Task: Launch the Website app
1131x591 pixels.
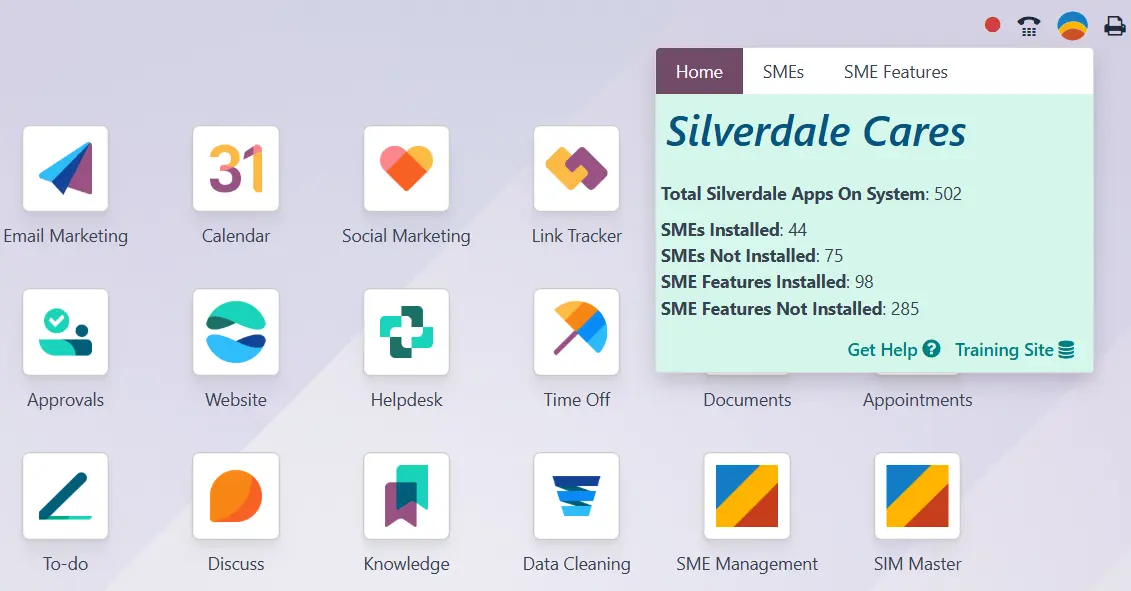Action: (x=236, y=332)
